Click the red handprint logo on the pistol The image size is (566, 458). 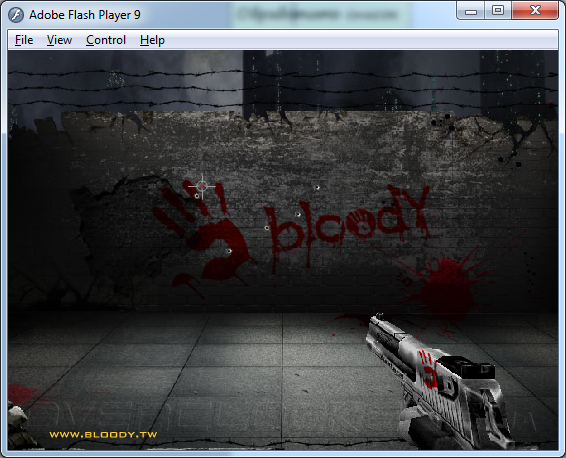click(428, 369)
